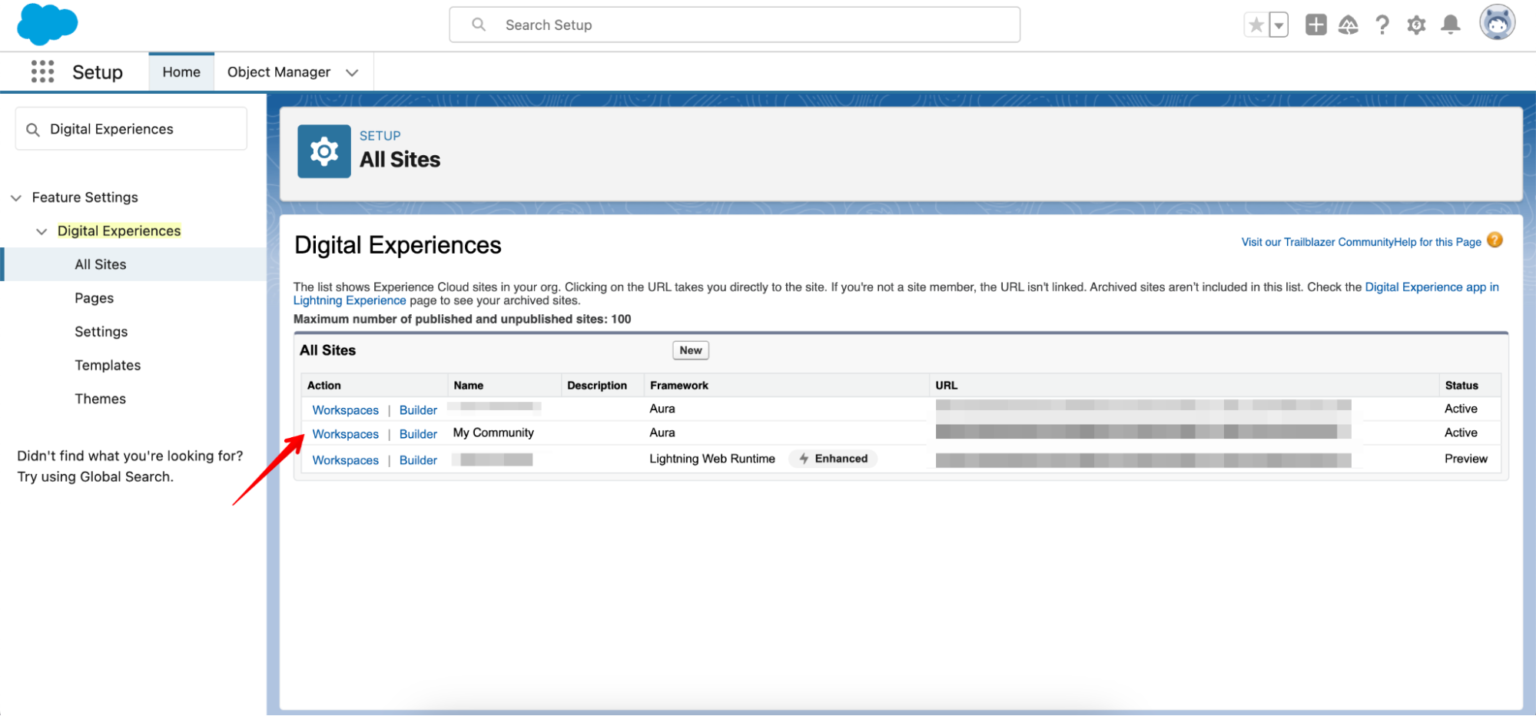Click the Name column header

(x=468, y=385)
